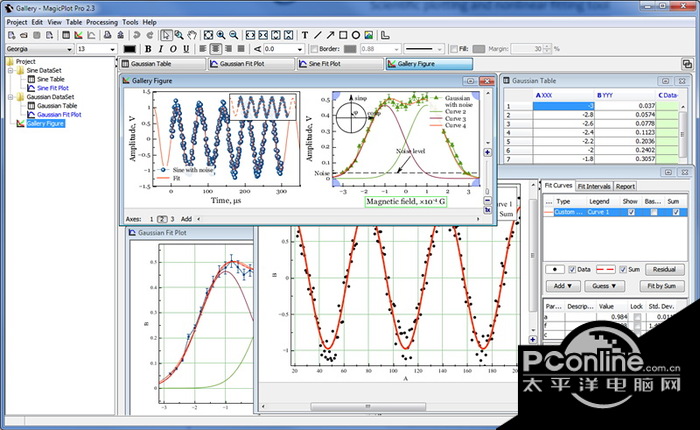Select the text drawing tool
The width and height of the screenshot is (700, 430).
(x=304, y=35)
